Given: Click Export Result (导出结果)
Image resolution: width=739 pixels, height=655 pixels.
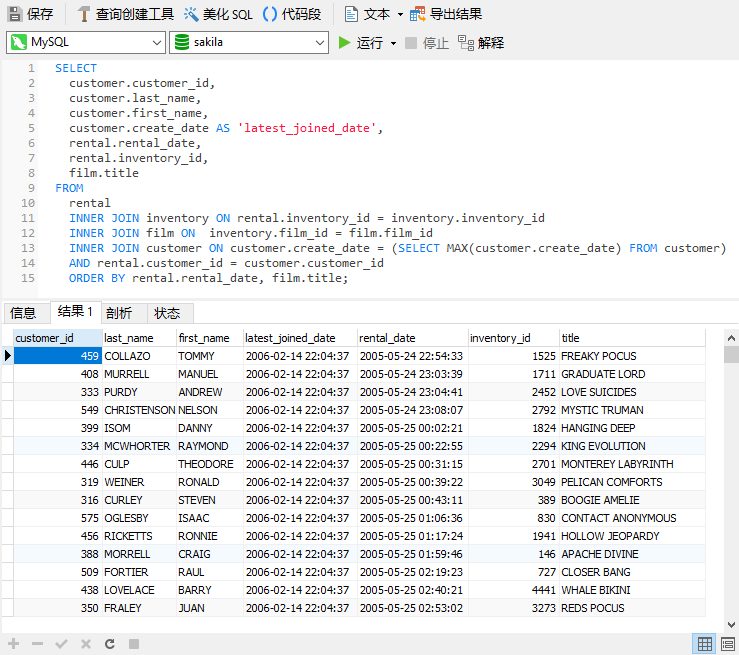Looking at the screenshot, I should pos(446,14).
